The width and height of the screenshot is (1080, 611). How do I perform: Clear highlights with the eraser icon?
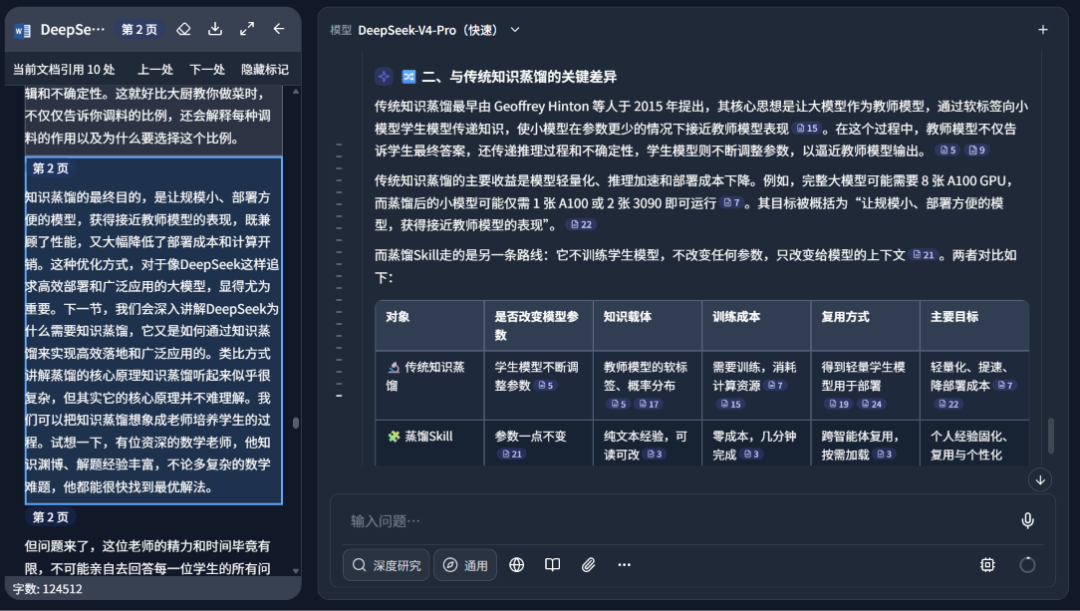[183, 29]
